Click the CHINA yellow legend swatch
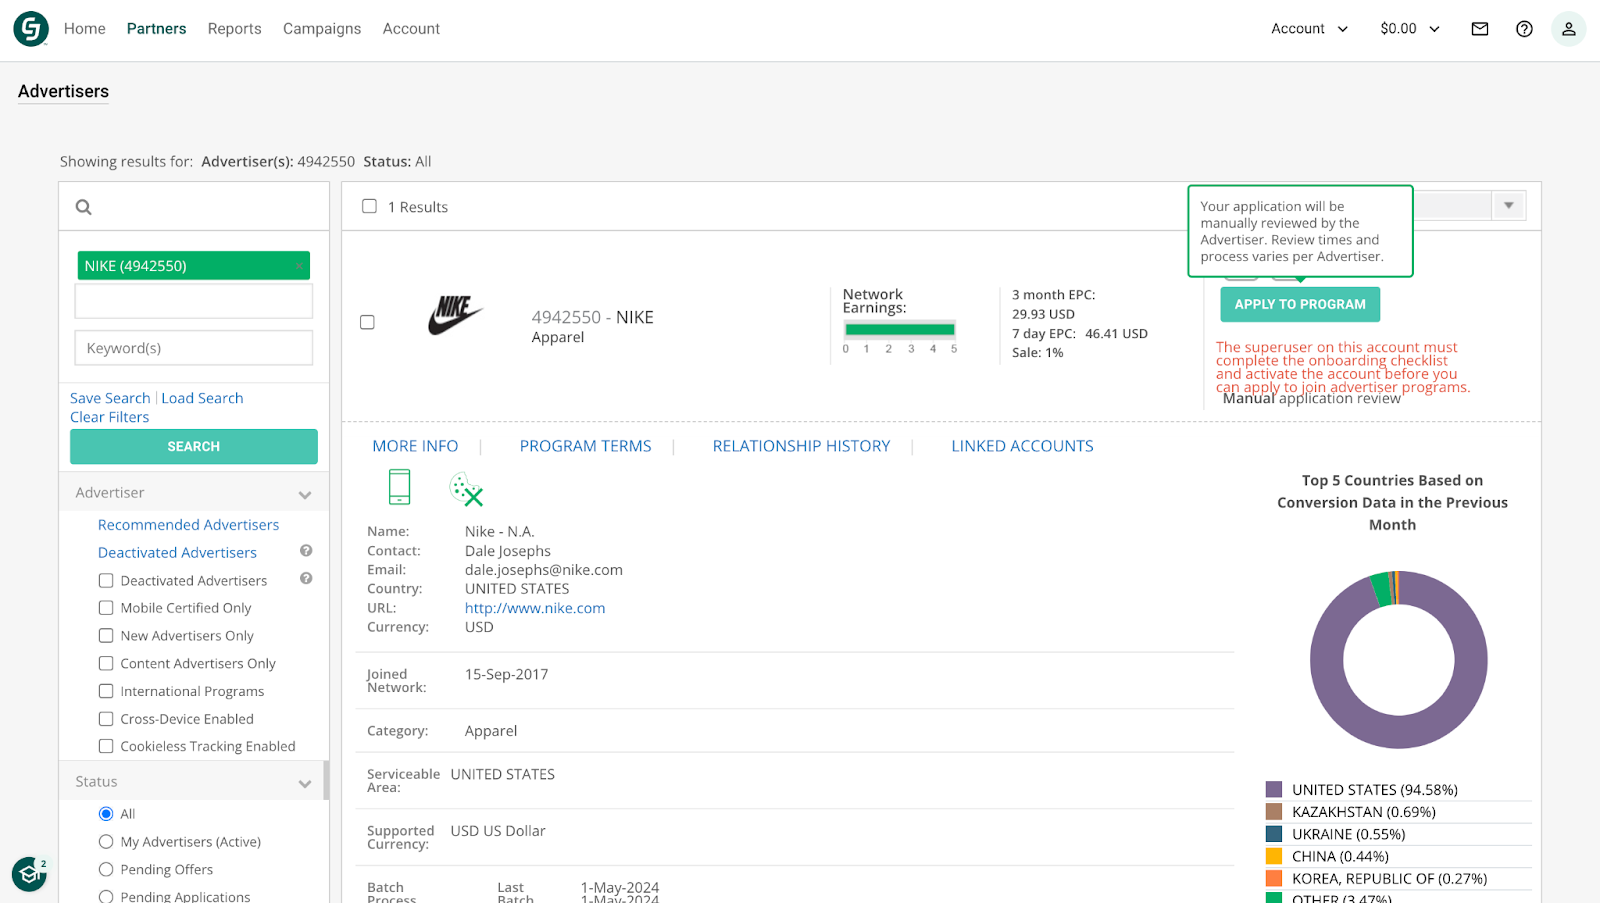1600x903 pixels. pyautogui.click(x=1274, y=856)
